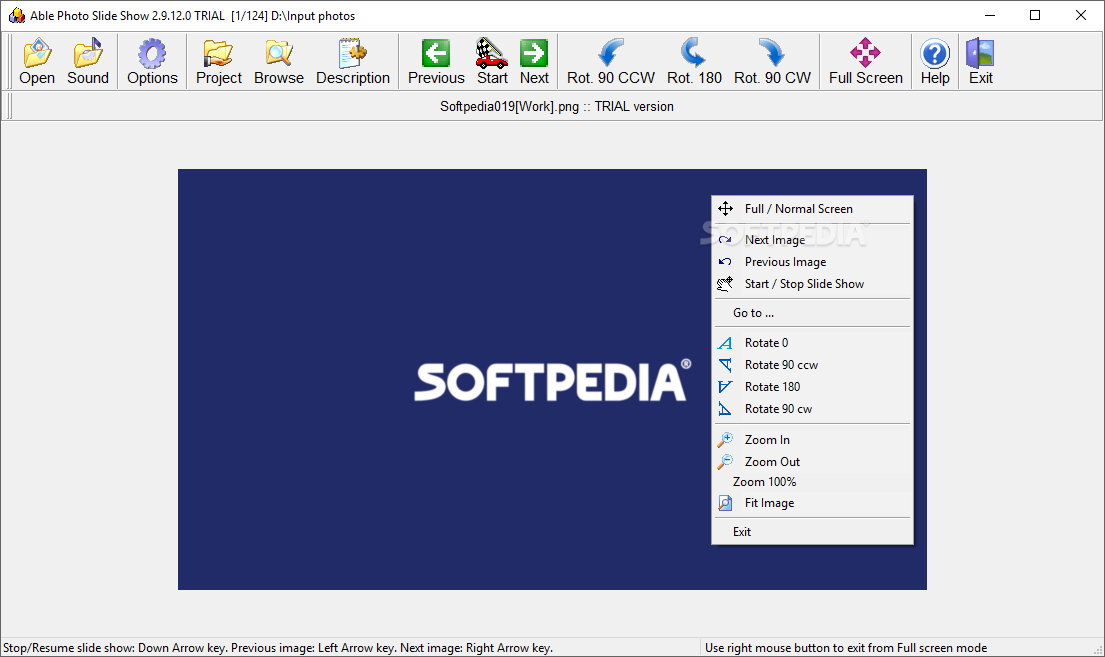Minimize the application window
The image size is (1105, 657).
[x=989, y=16]
